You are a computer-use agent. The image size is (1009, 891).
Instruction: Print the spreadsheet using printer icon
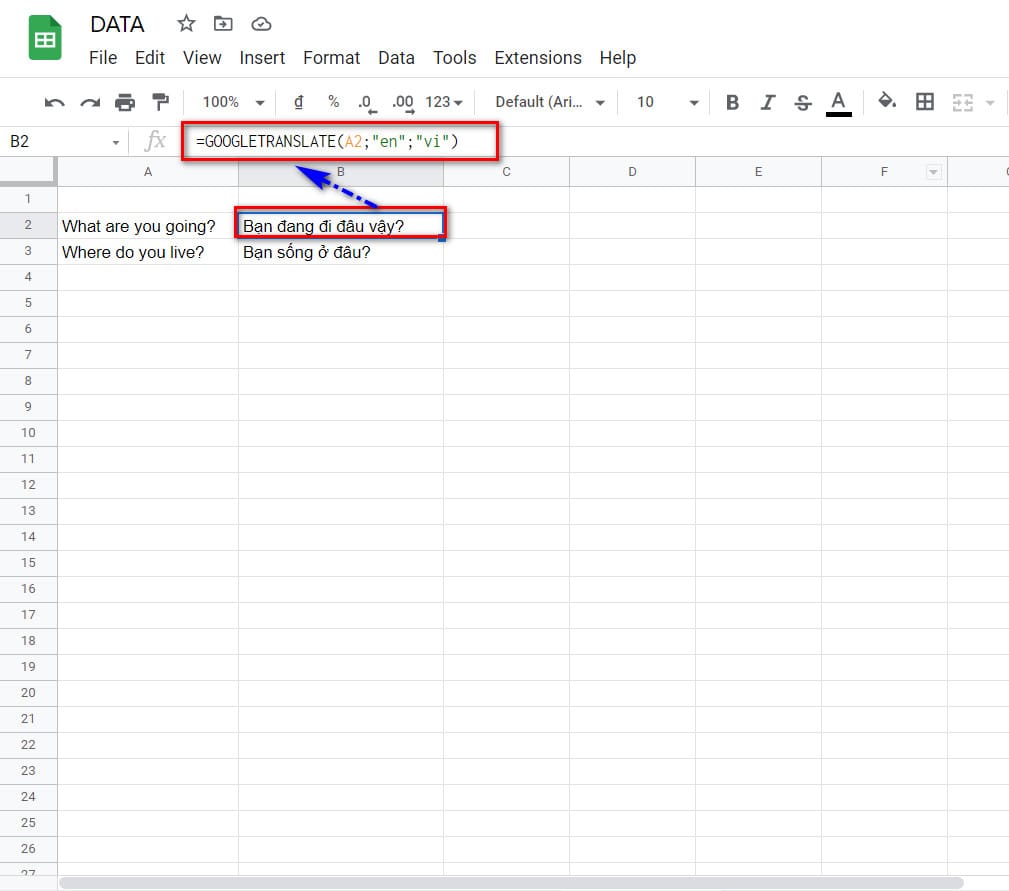tap(125, 102)
